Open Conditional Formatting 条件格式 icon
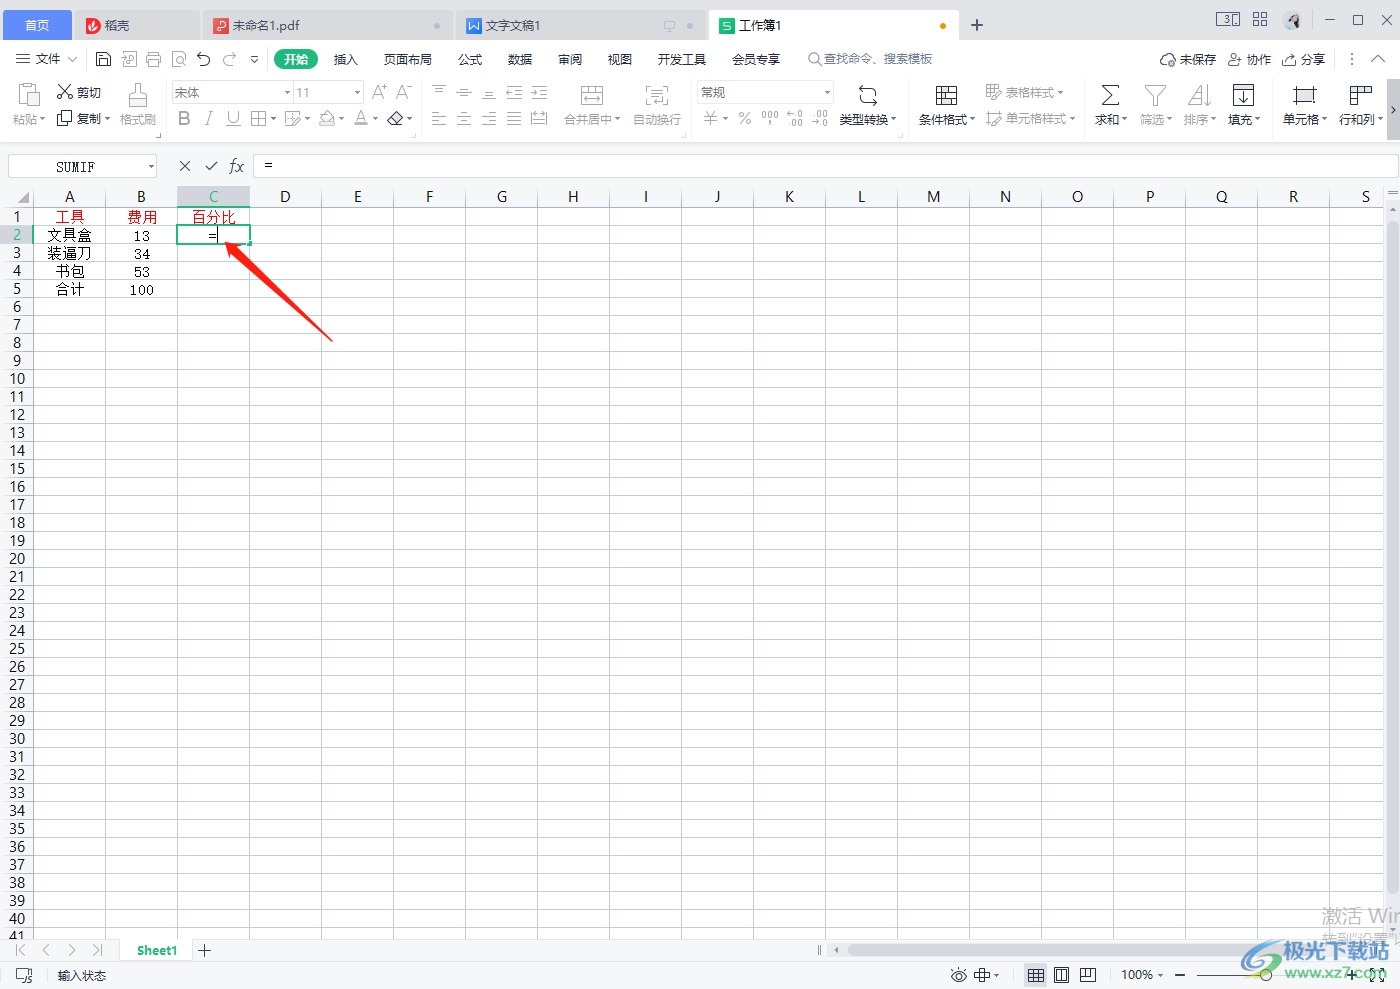Image resolution: width=1400 pixels, height=989 pixels. (x=946, y=95)
